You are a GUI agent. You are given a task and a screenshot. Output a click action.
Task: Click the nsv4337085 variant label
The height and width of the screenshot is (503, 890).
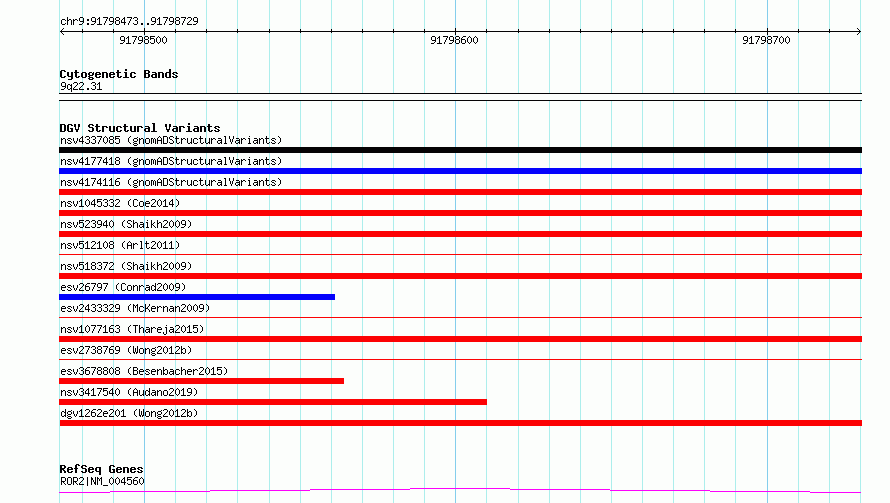(171, 140)
